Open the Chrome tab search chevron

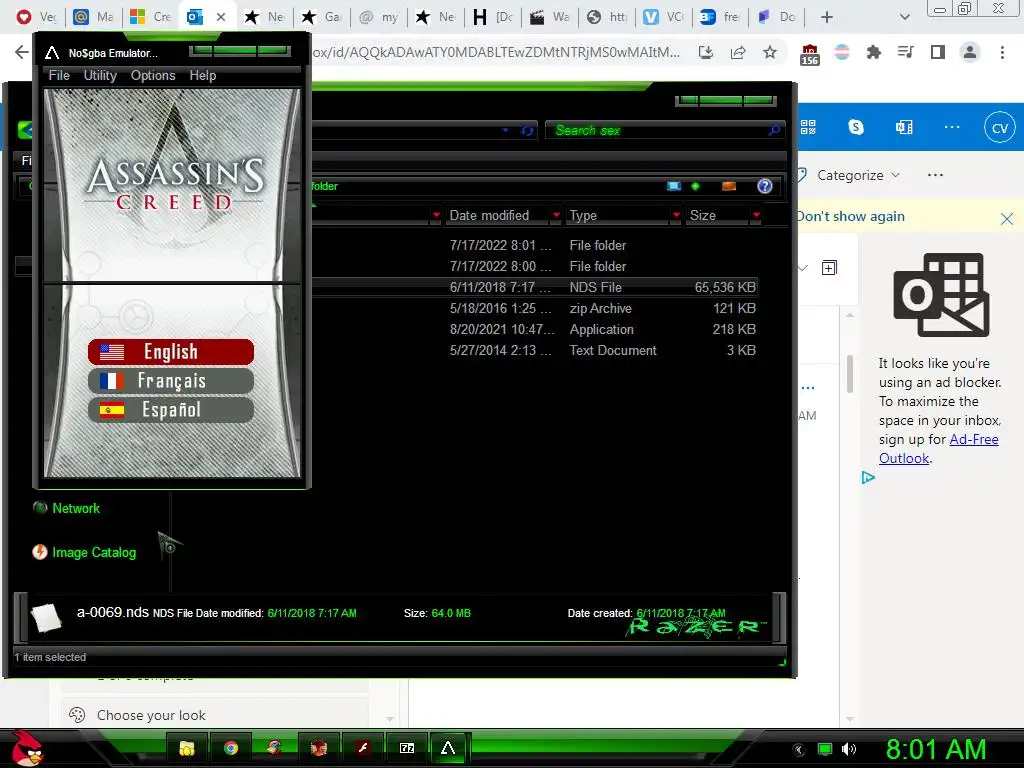click(904, 17)
